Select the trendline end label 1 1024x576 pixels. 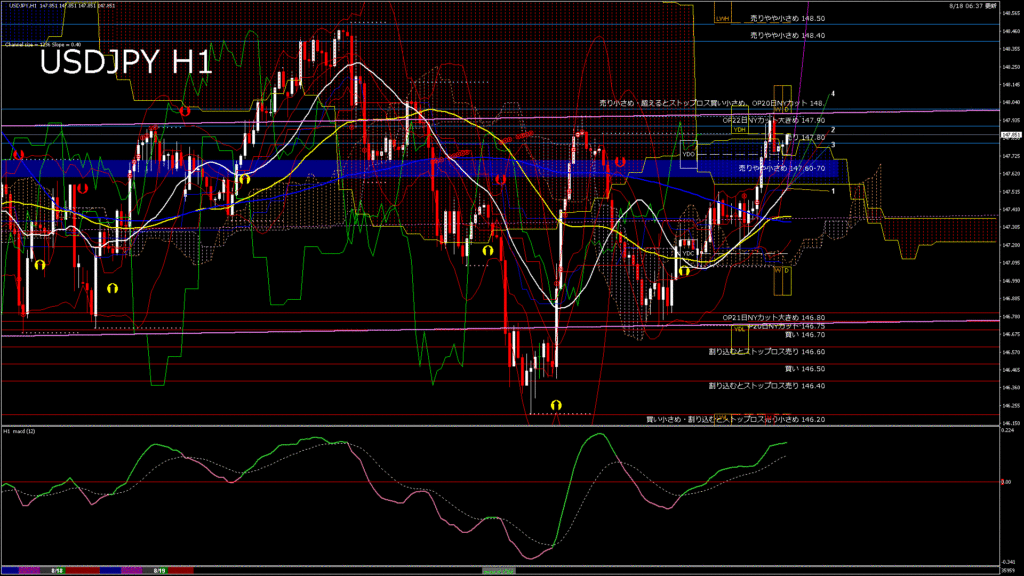[x=833, y=190]
